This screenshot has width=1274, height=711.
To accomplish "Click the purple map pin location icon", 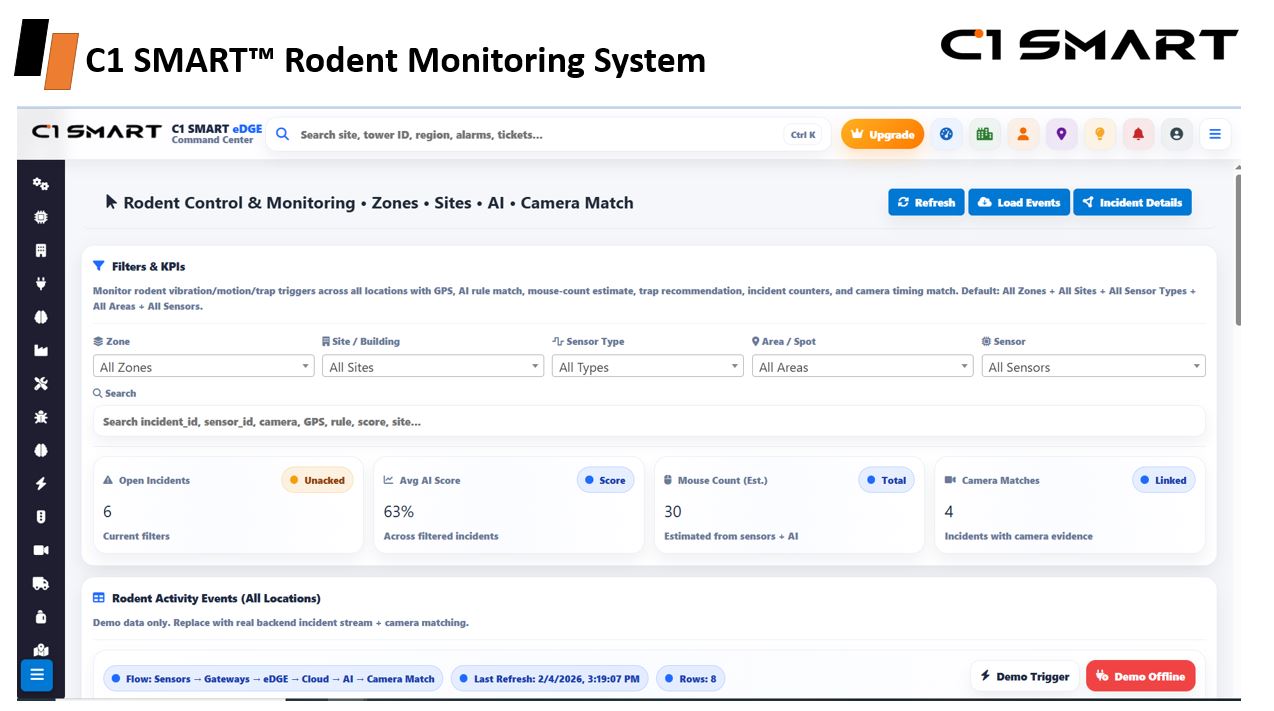I will click(x=1061, y=134).
